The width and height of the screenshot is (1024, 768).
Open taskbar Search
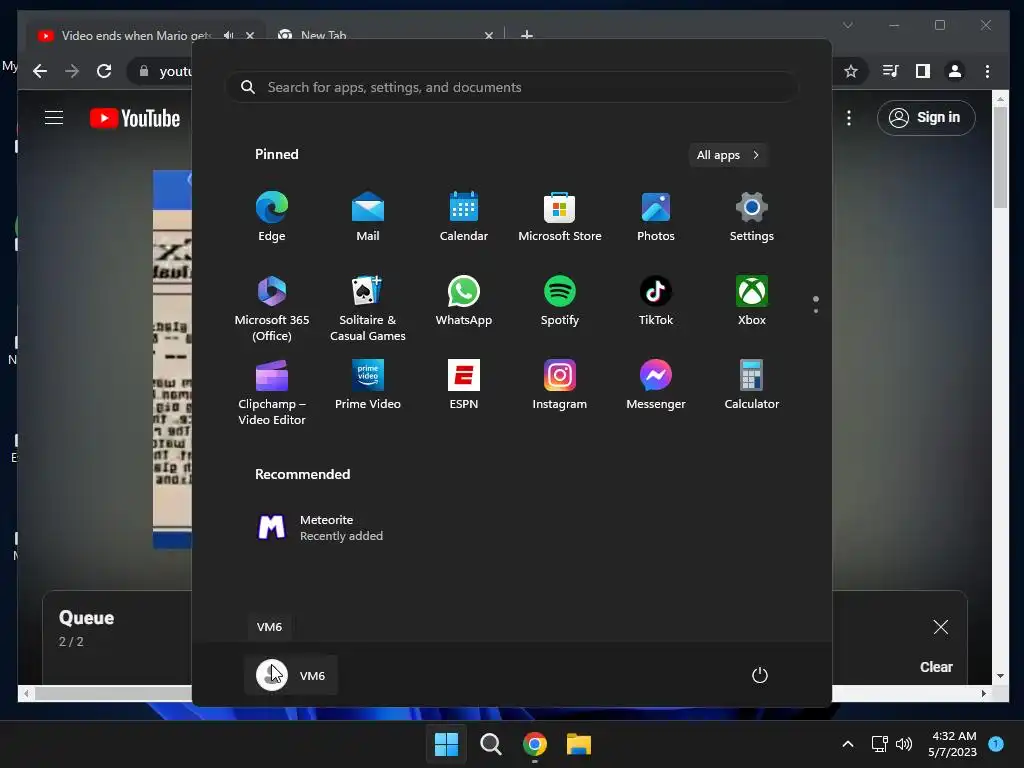coord(490,744)
